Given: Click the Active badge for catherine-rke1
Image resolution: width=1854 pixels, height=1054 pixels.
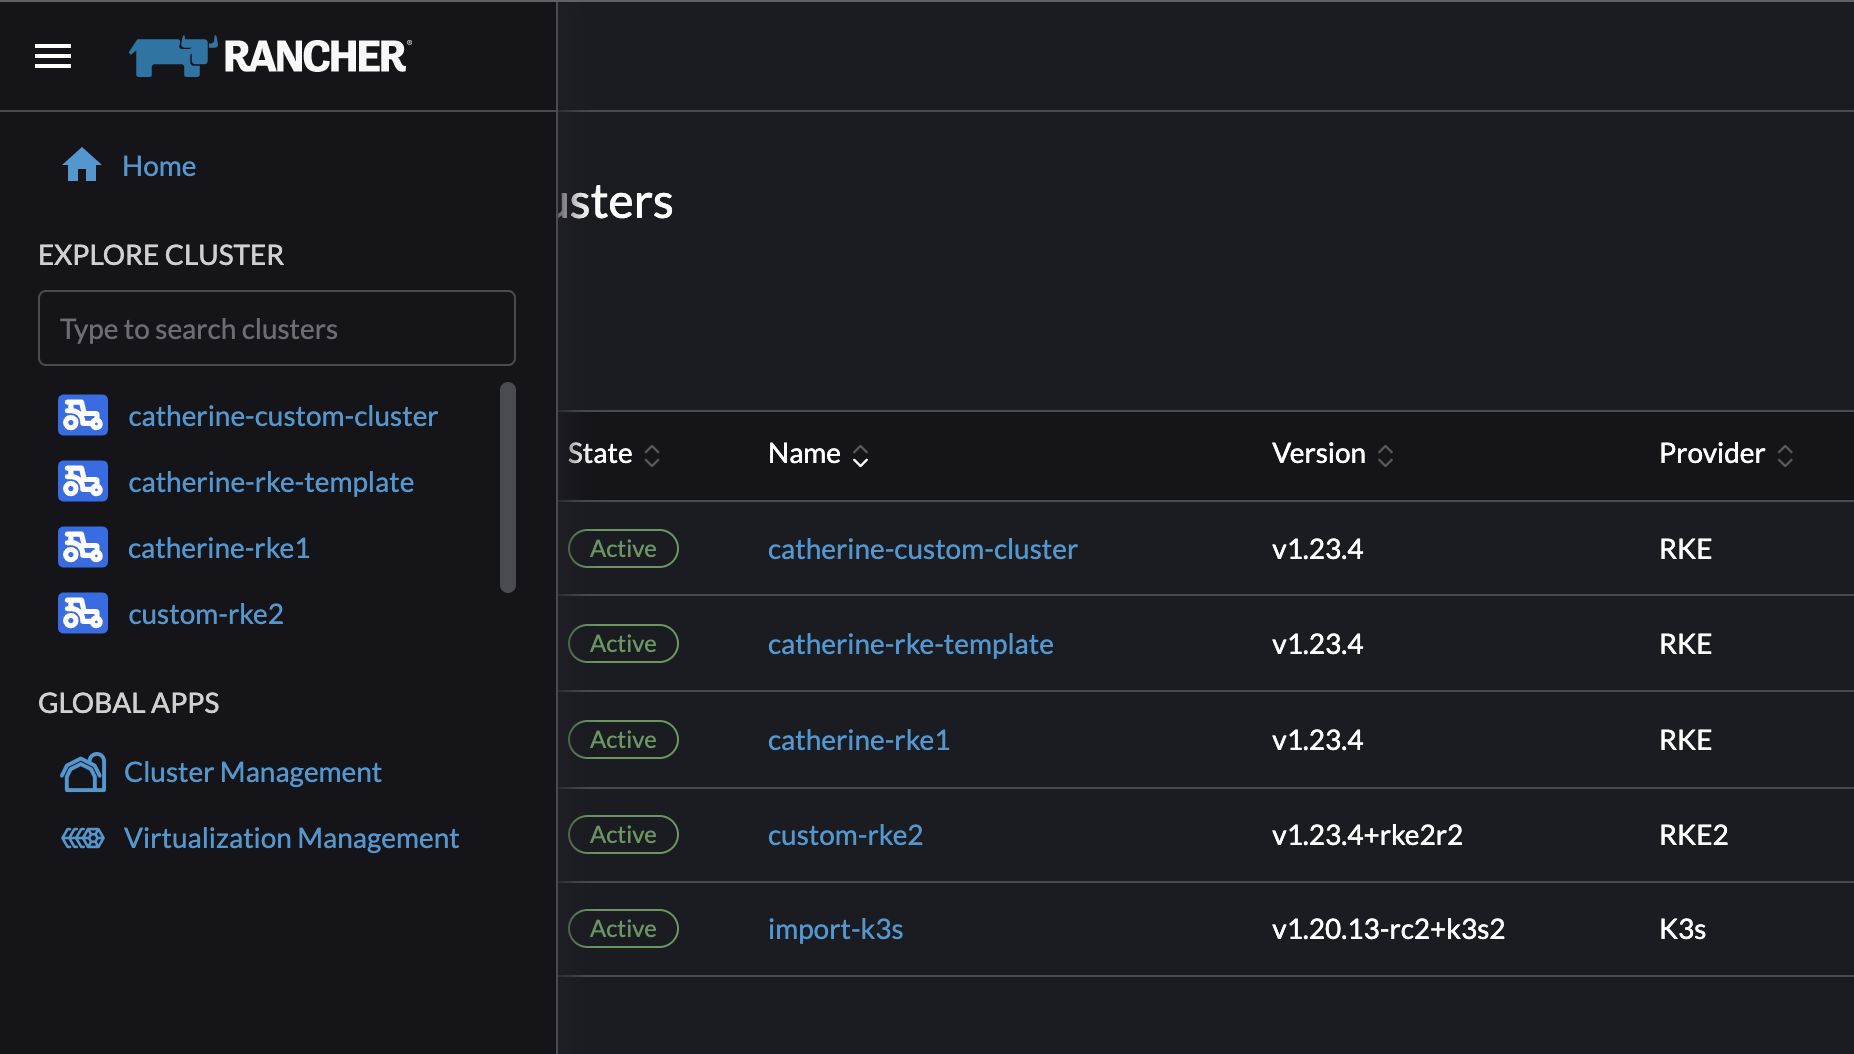Looking at the screenshot, I should click(x=623, y=739).
